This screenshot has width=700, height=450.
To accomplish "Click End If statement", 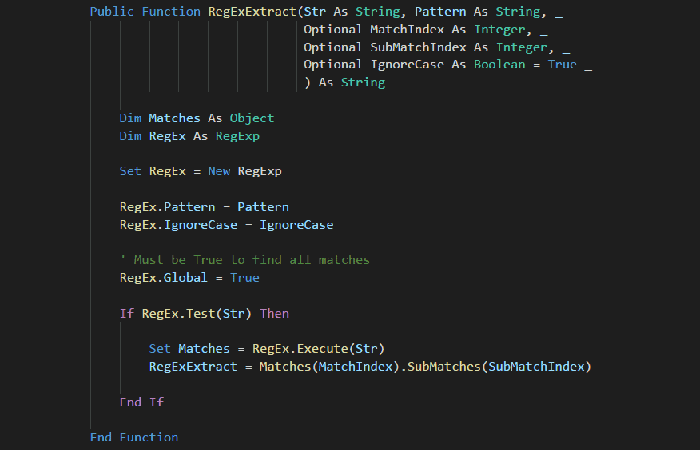I will 142,402.
